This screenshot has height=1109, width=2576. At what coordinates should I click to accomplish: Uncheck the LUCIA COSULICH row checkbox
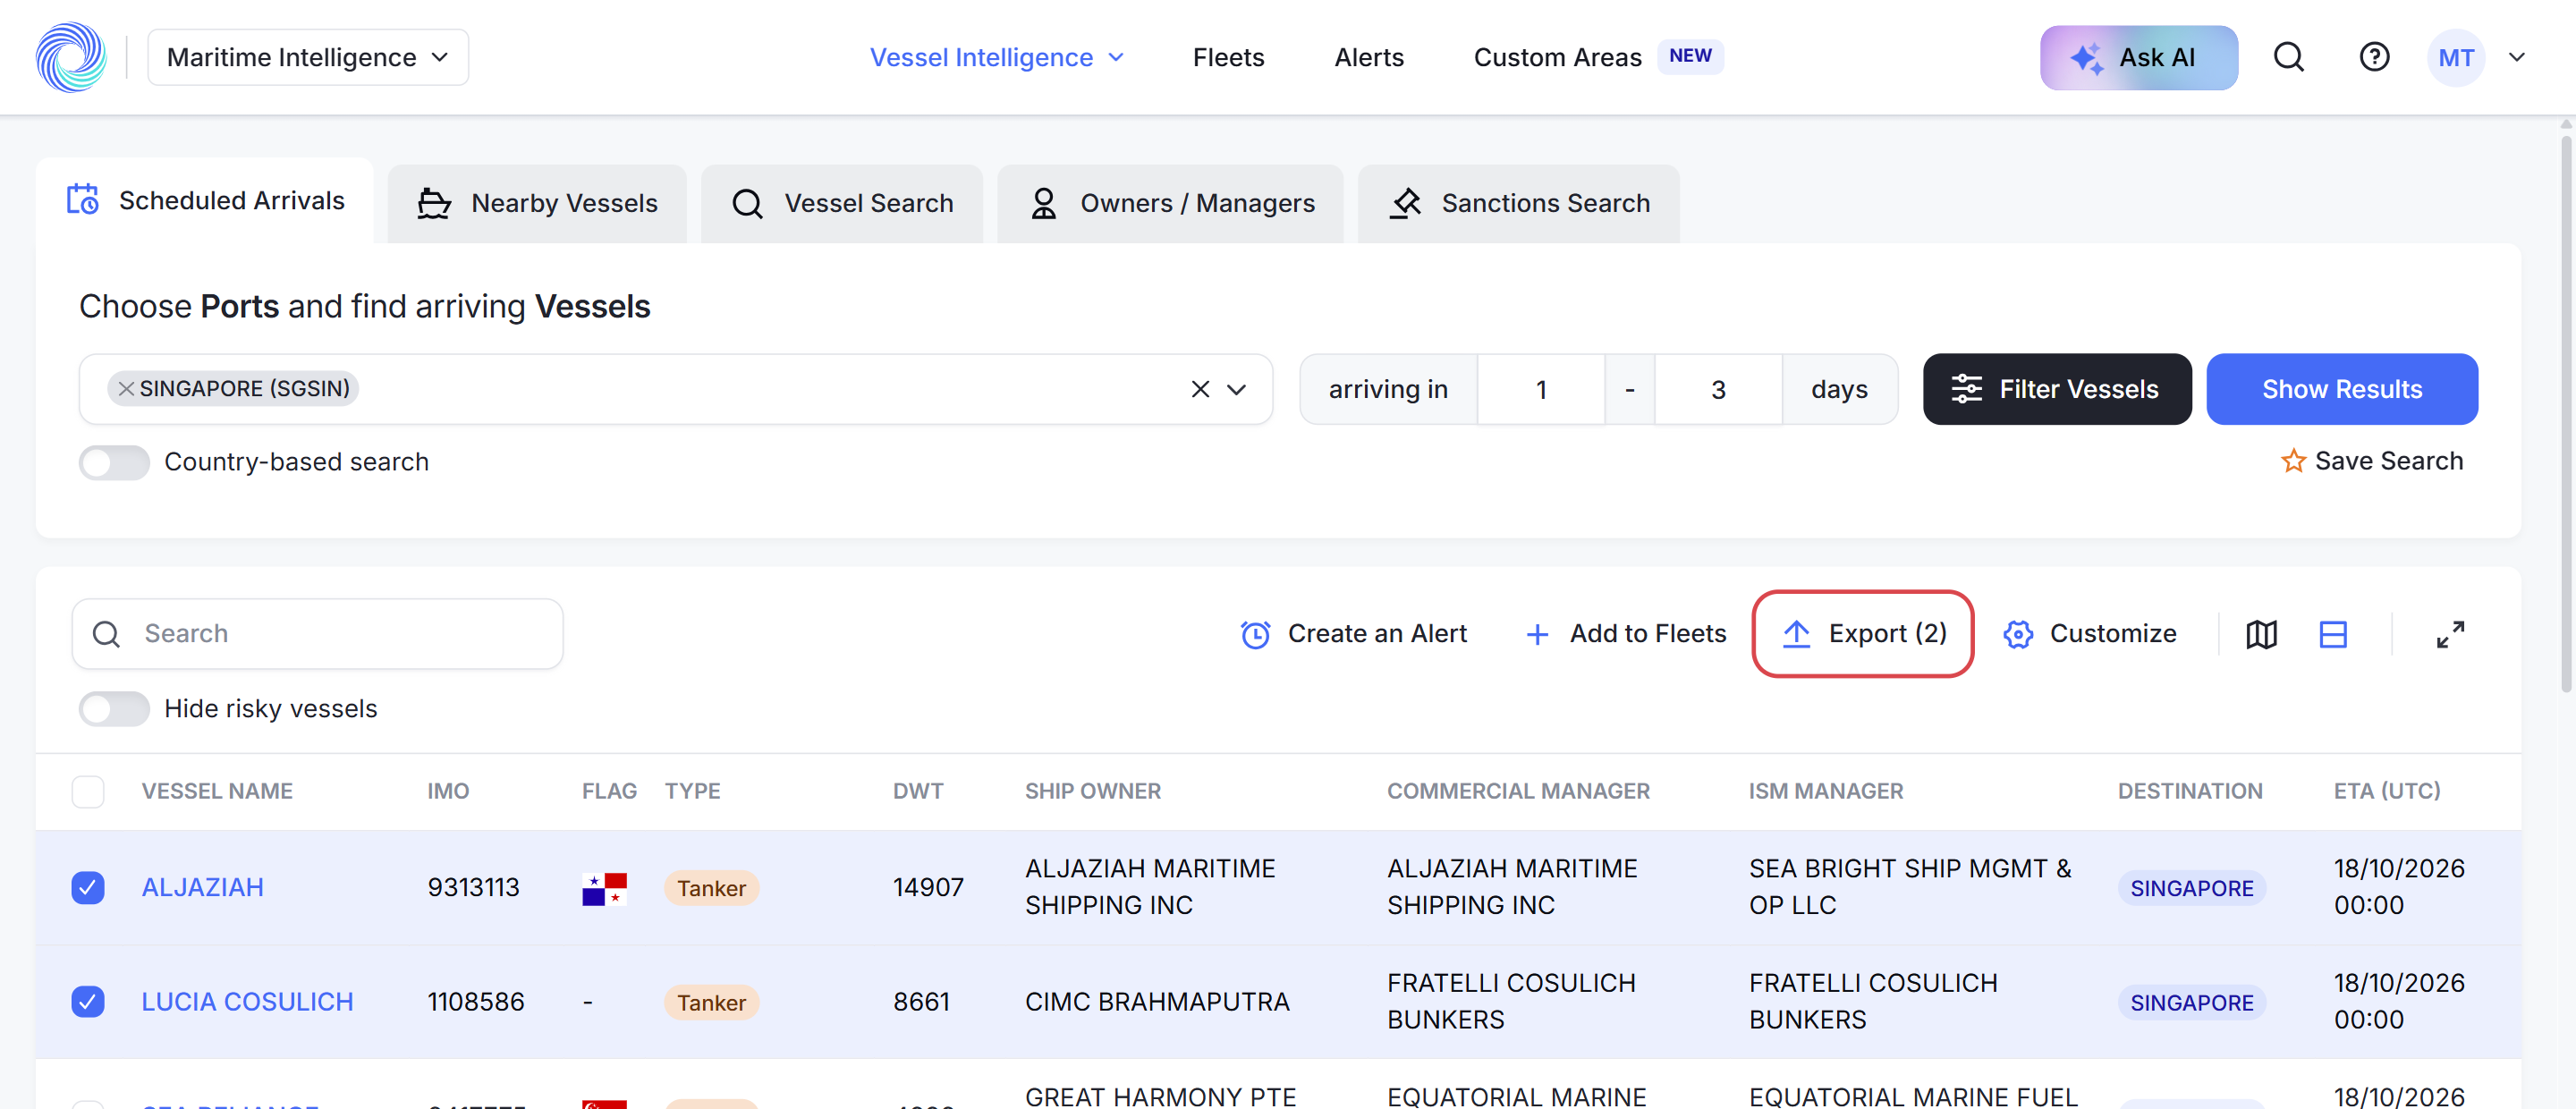coord(88,1001)
